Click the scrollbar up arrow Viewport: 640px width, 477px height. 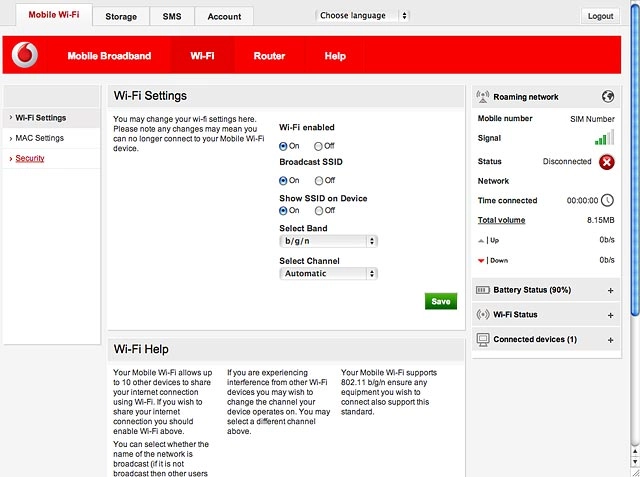pyautogui.click(x=635, y=451)
